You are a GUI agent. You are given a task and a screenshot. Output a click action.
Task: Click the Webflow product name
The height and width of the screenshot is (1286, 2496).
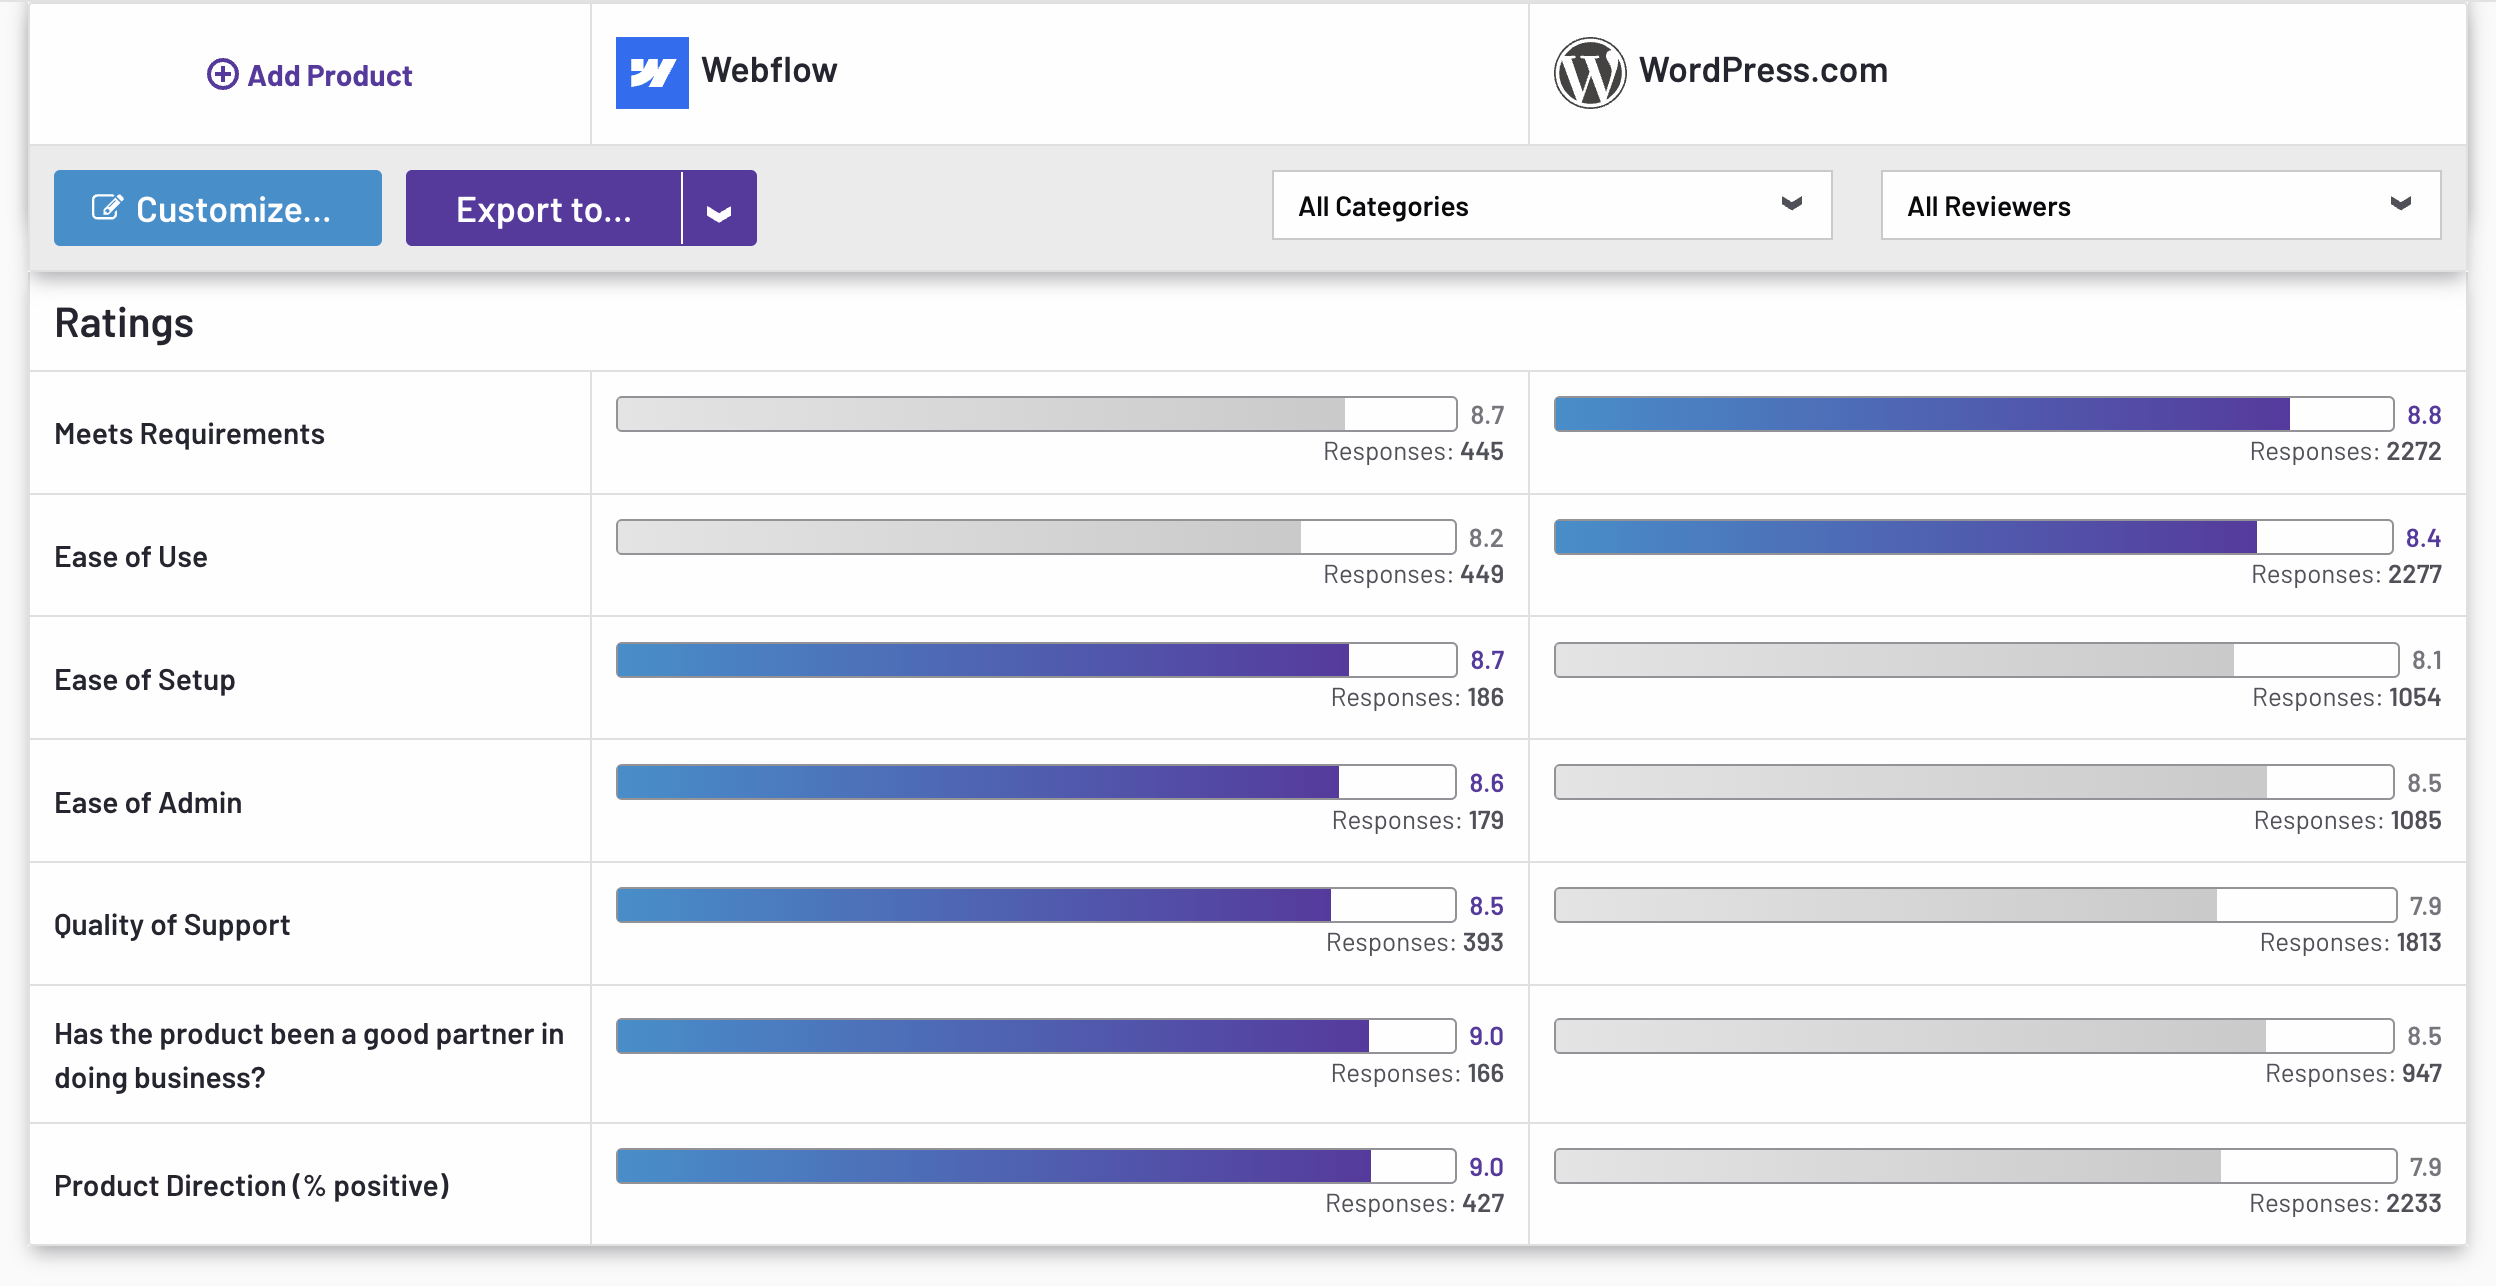[x=769, y=70]
